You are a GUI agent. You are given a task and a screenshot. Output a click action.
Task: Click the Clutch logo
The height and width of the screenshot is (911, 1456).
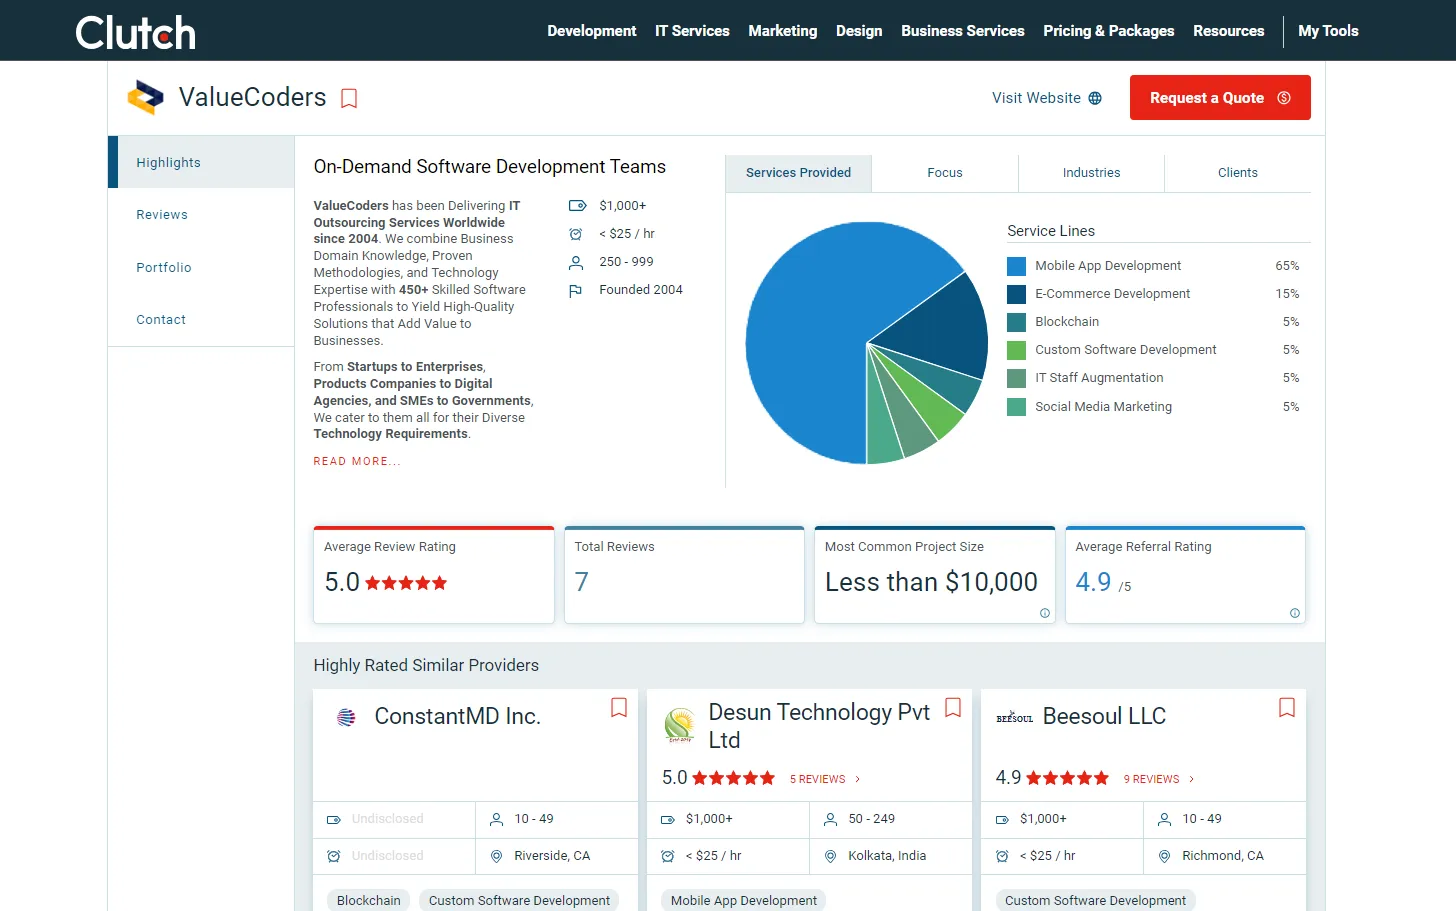(136, 32)
